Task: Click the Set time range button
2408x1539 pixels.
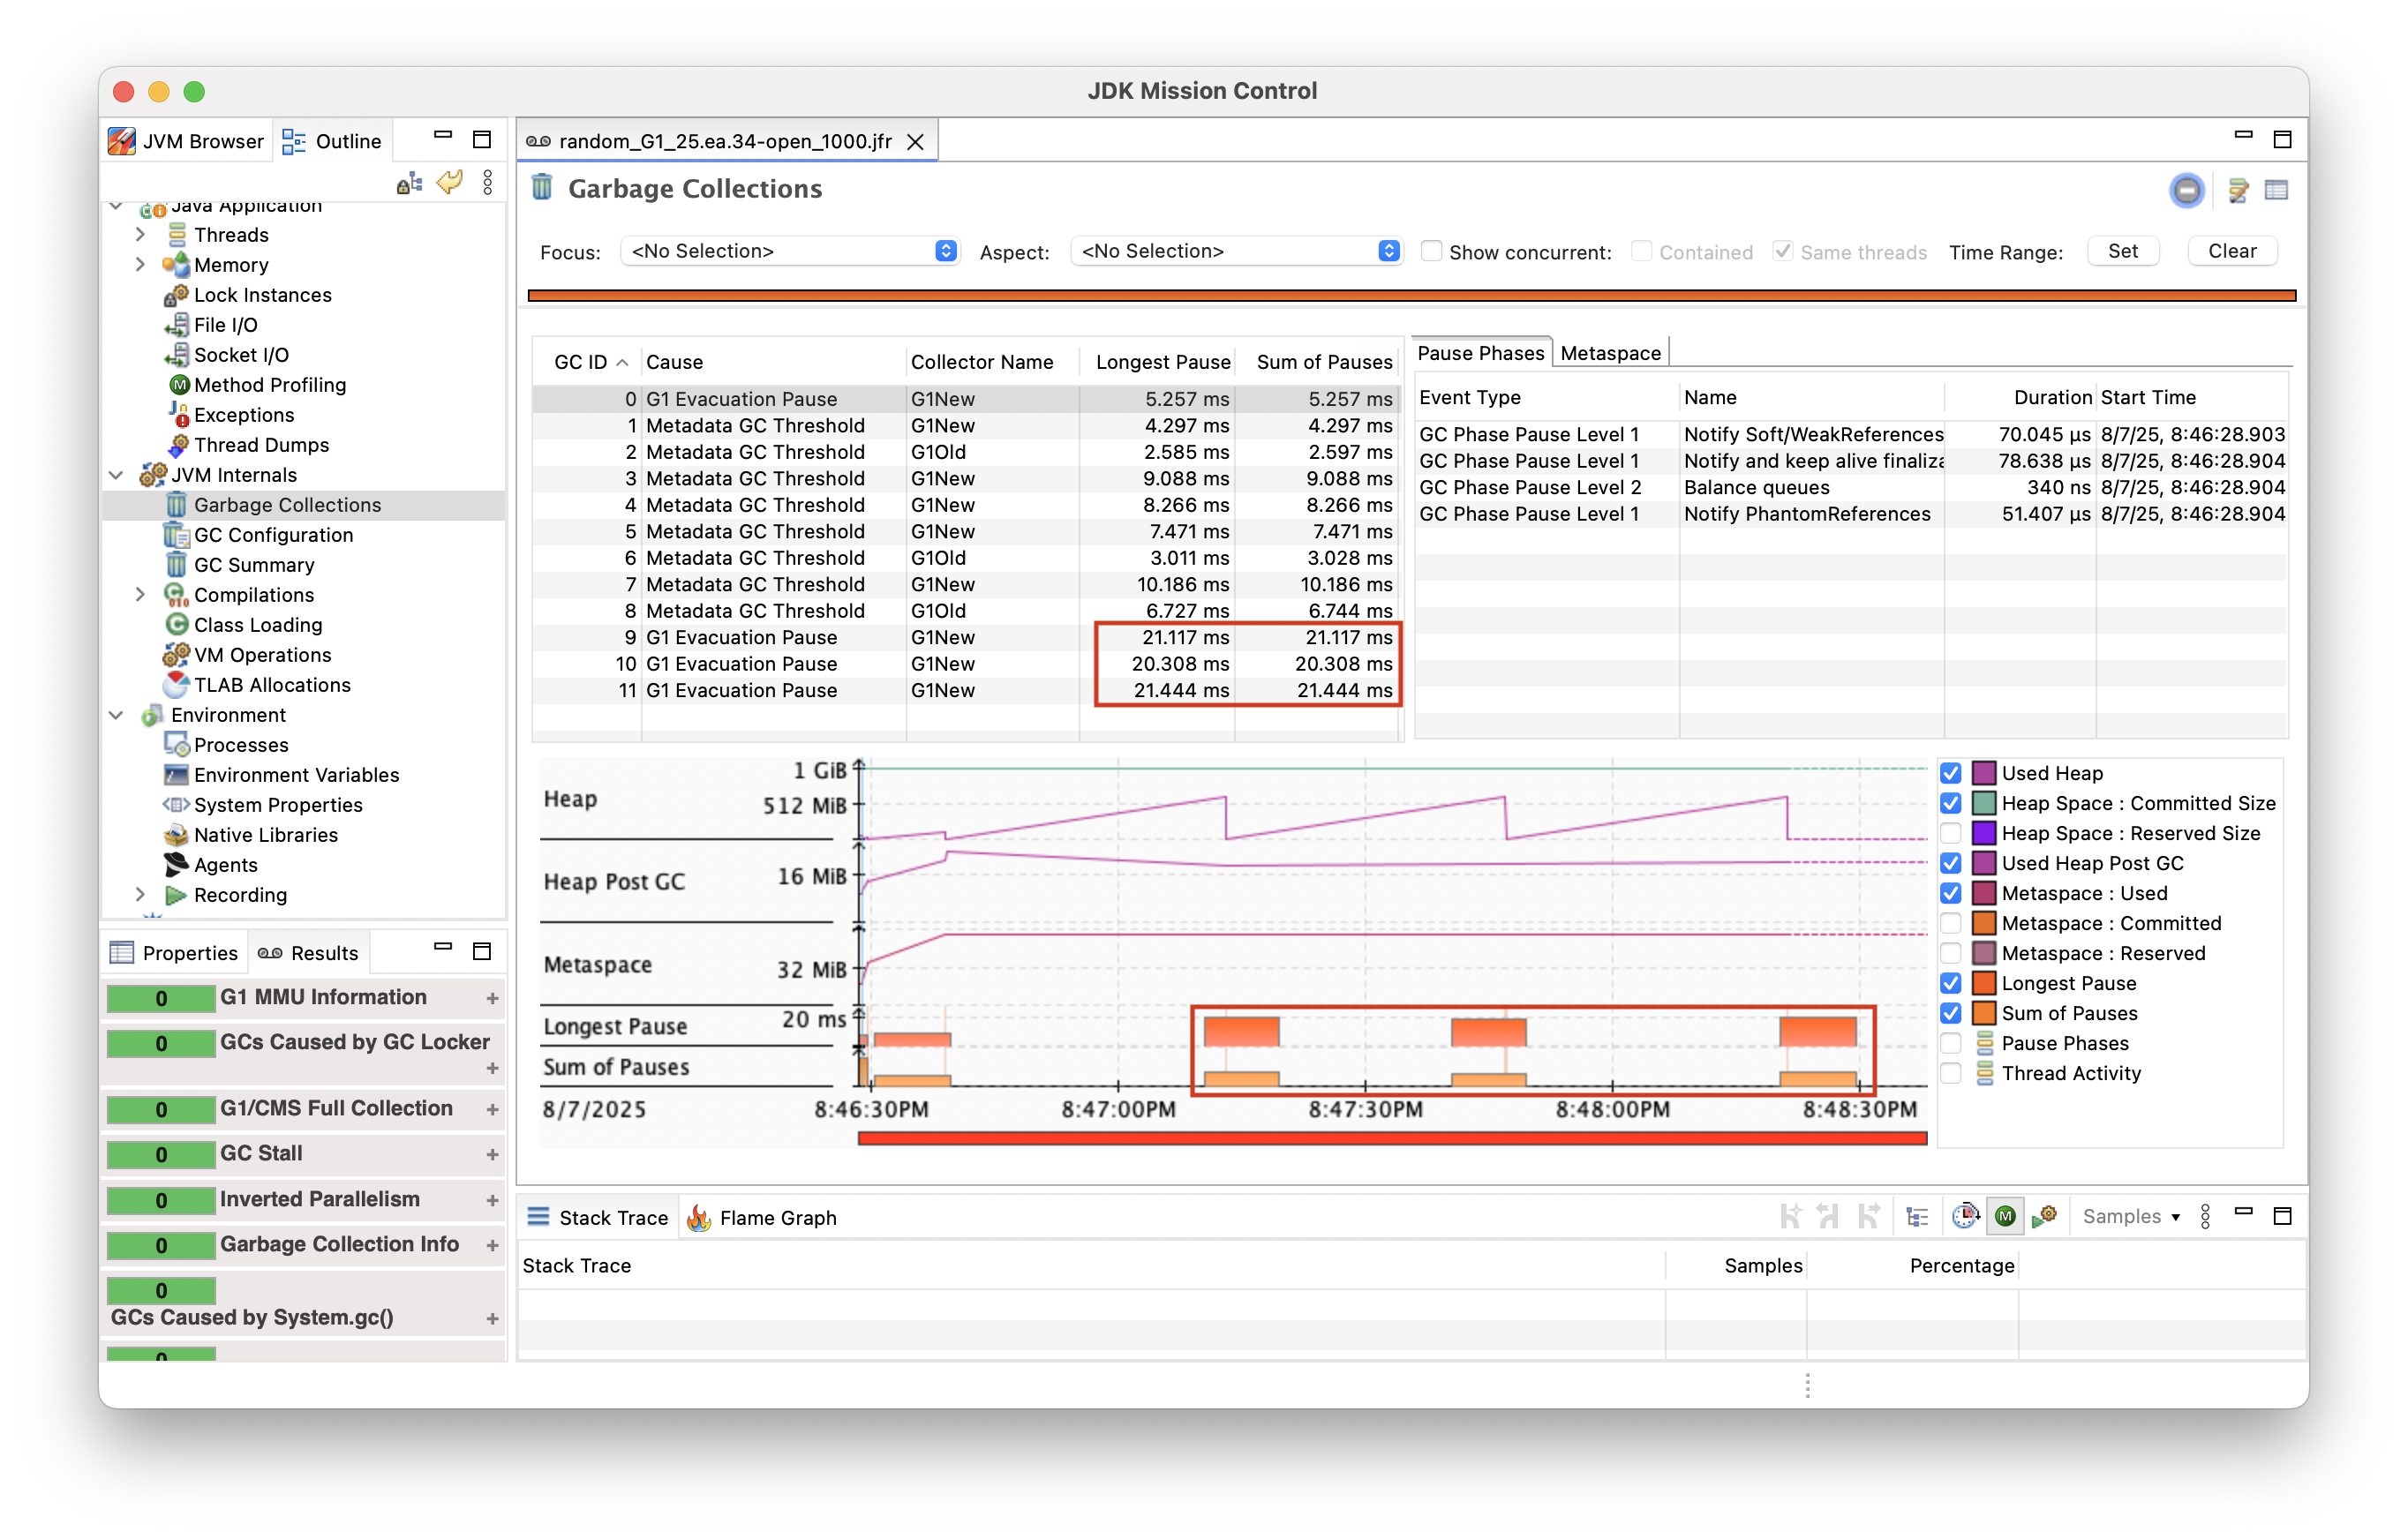Action: tap(2122, 251)
